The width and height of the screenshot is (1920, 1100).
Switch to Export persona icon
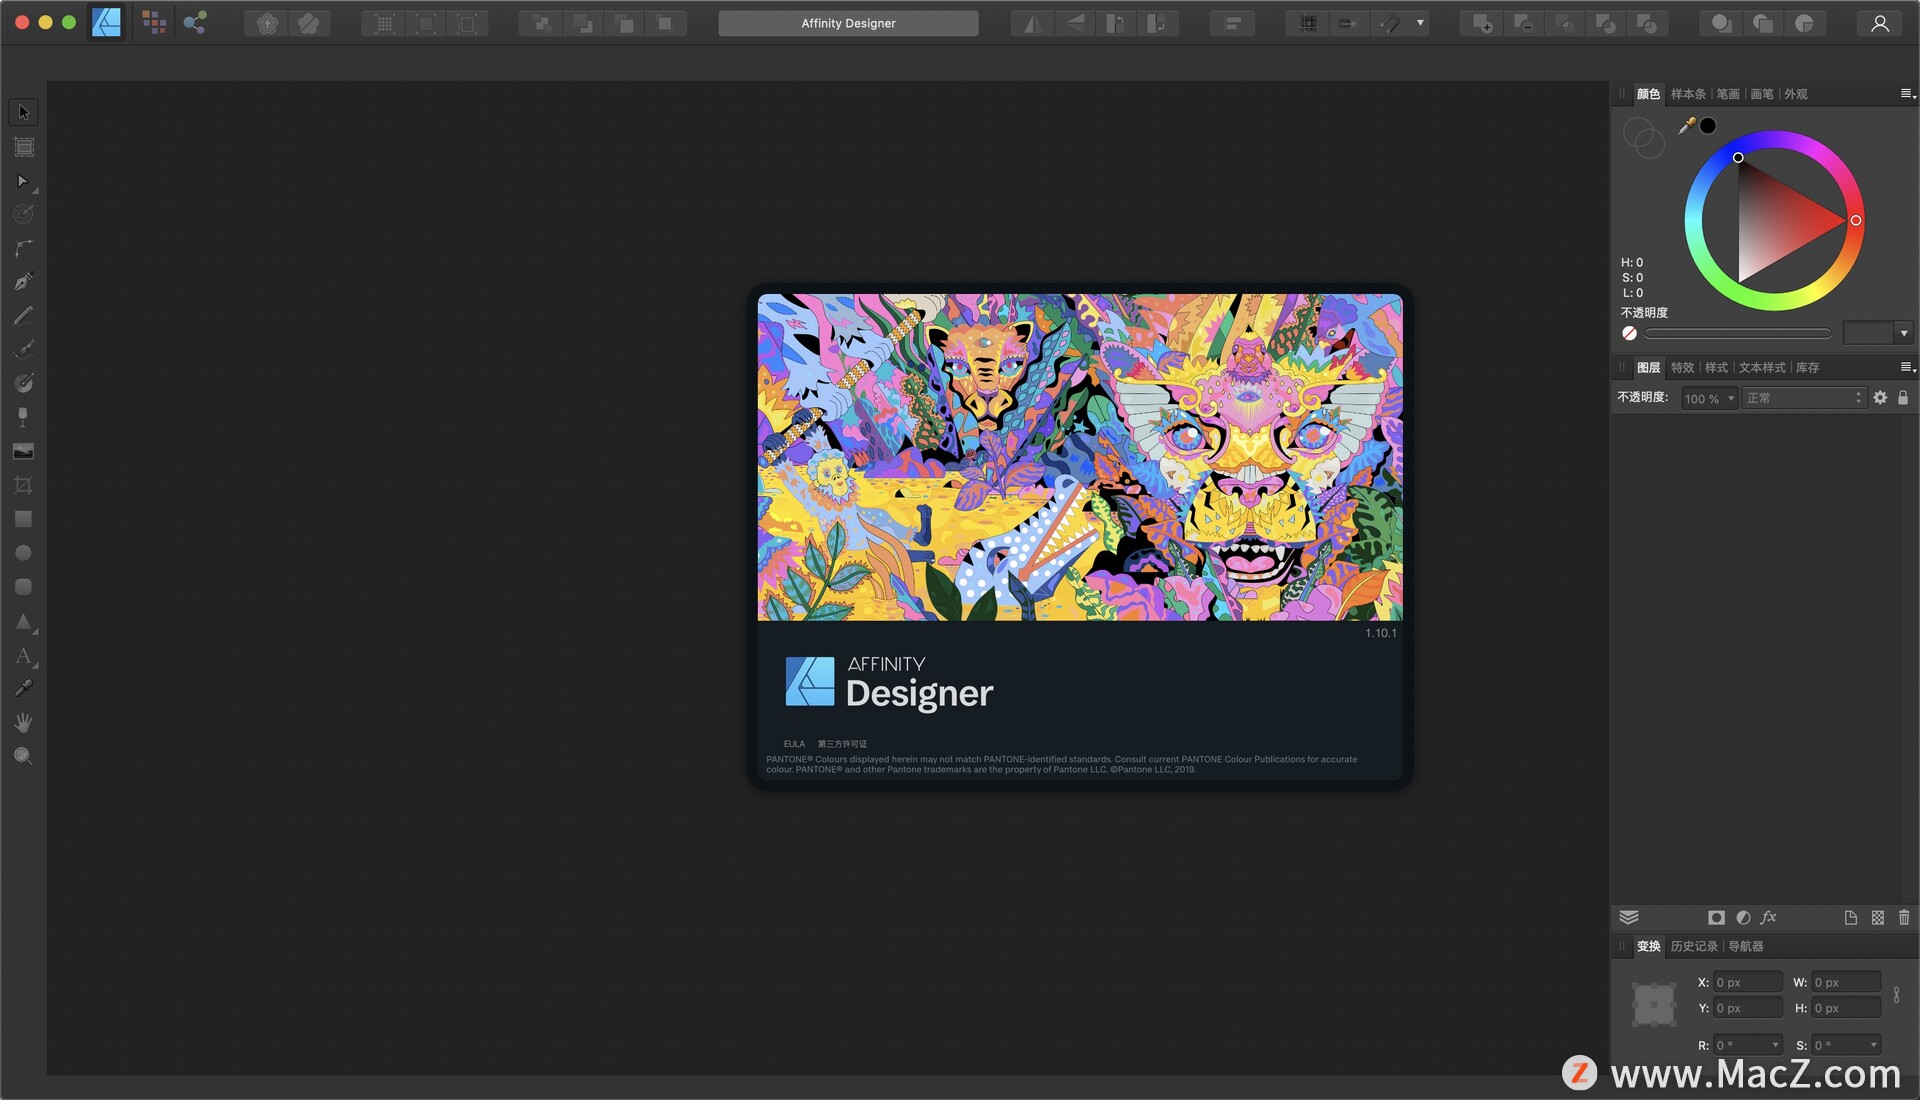click(195, 22)
